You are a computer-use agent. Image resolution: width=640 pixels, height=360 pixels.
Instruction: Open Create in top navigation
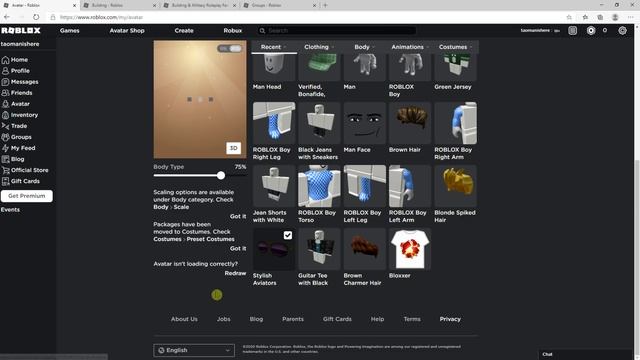184,31
